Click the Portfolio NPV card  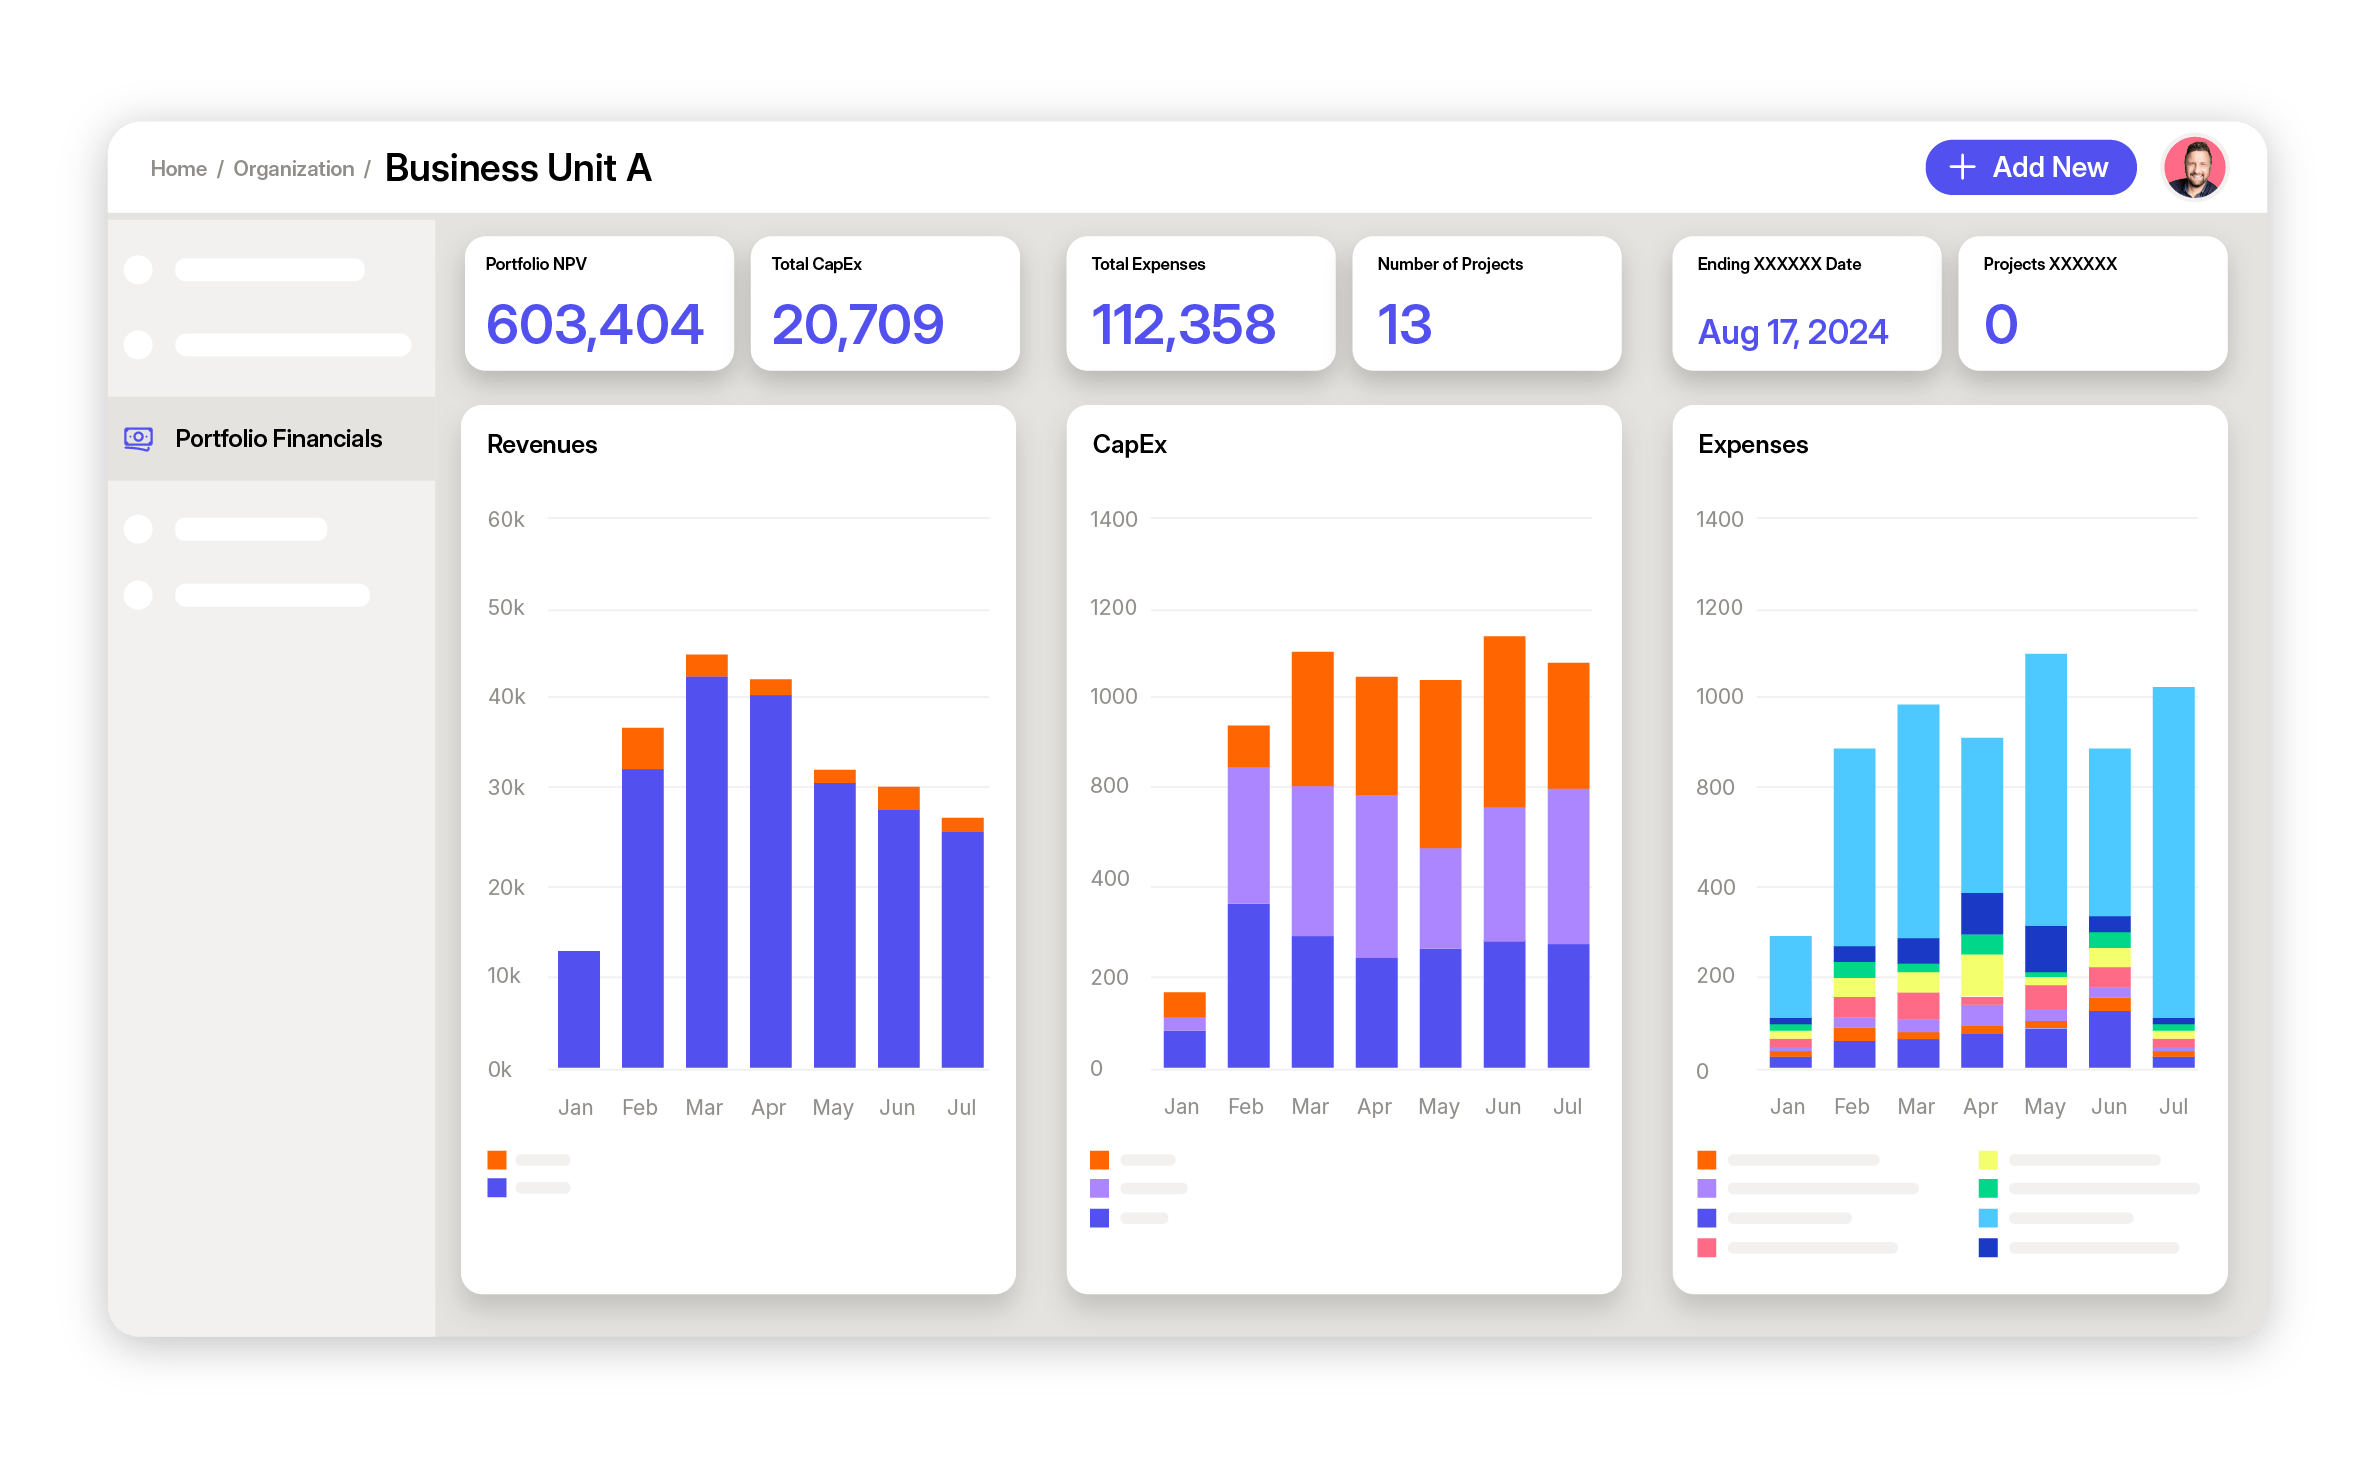click(x=597, y=302)
